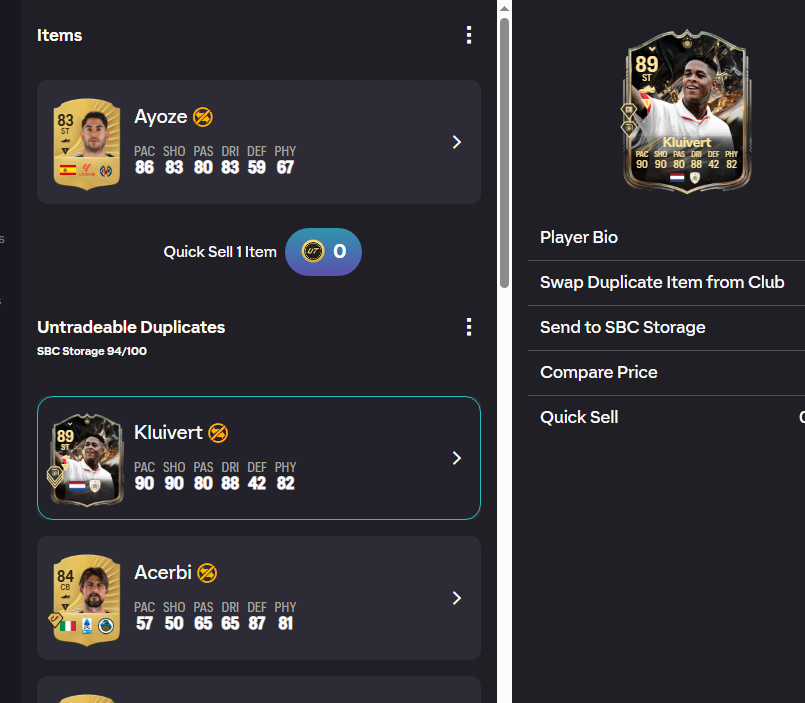Click the Serie A league logo on Acerbi's card

click(x=86, y=625)
